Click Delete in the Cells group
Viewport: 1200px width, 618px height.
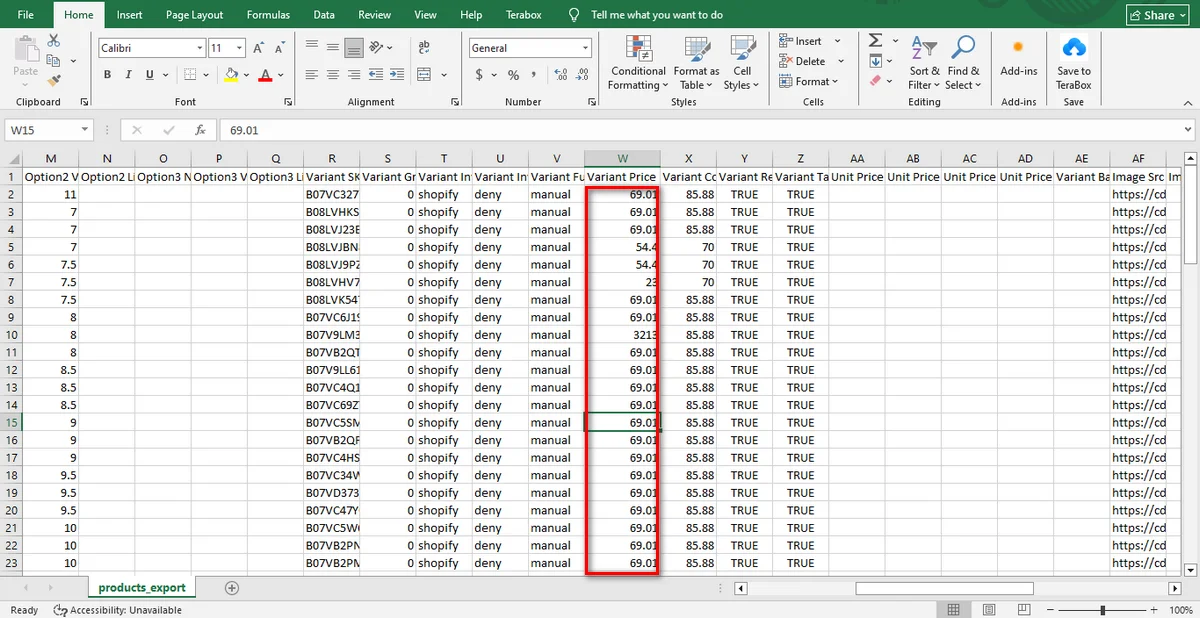[811, 61]
